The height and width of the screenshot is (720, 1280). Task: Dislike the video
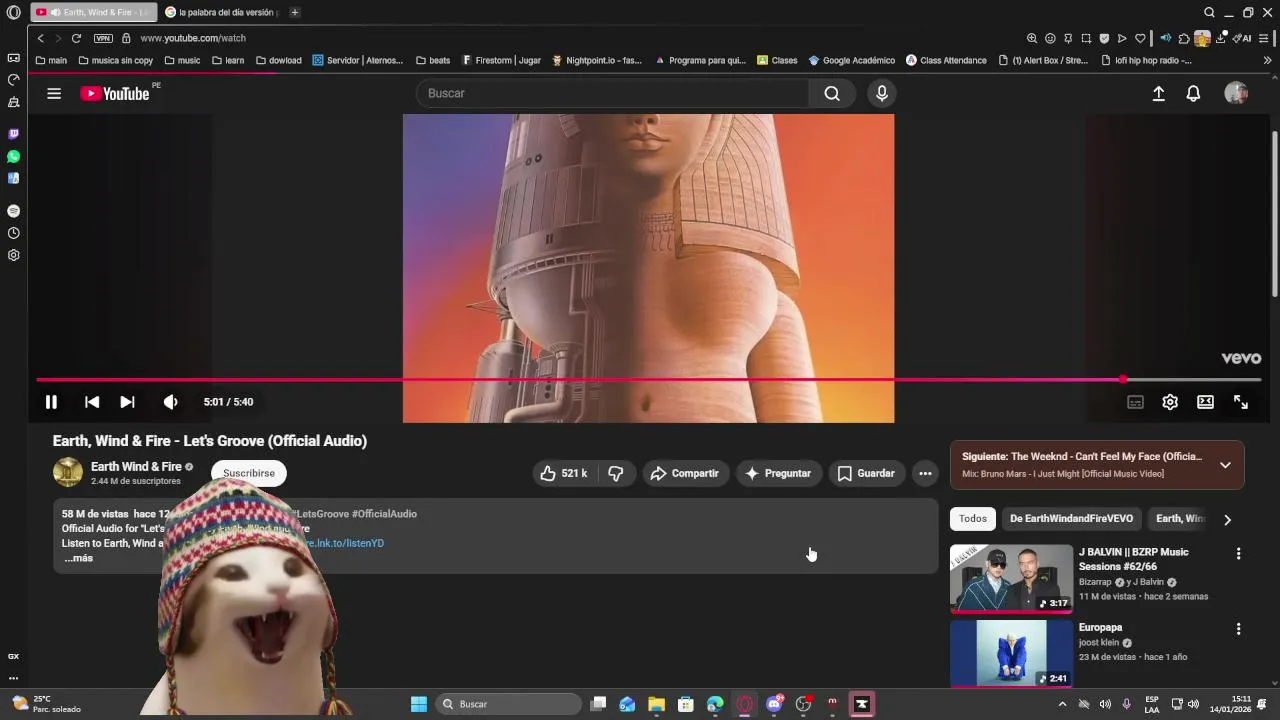pos(616,473)
